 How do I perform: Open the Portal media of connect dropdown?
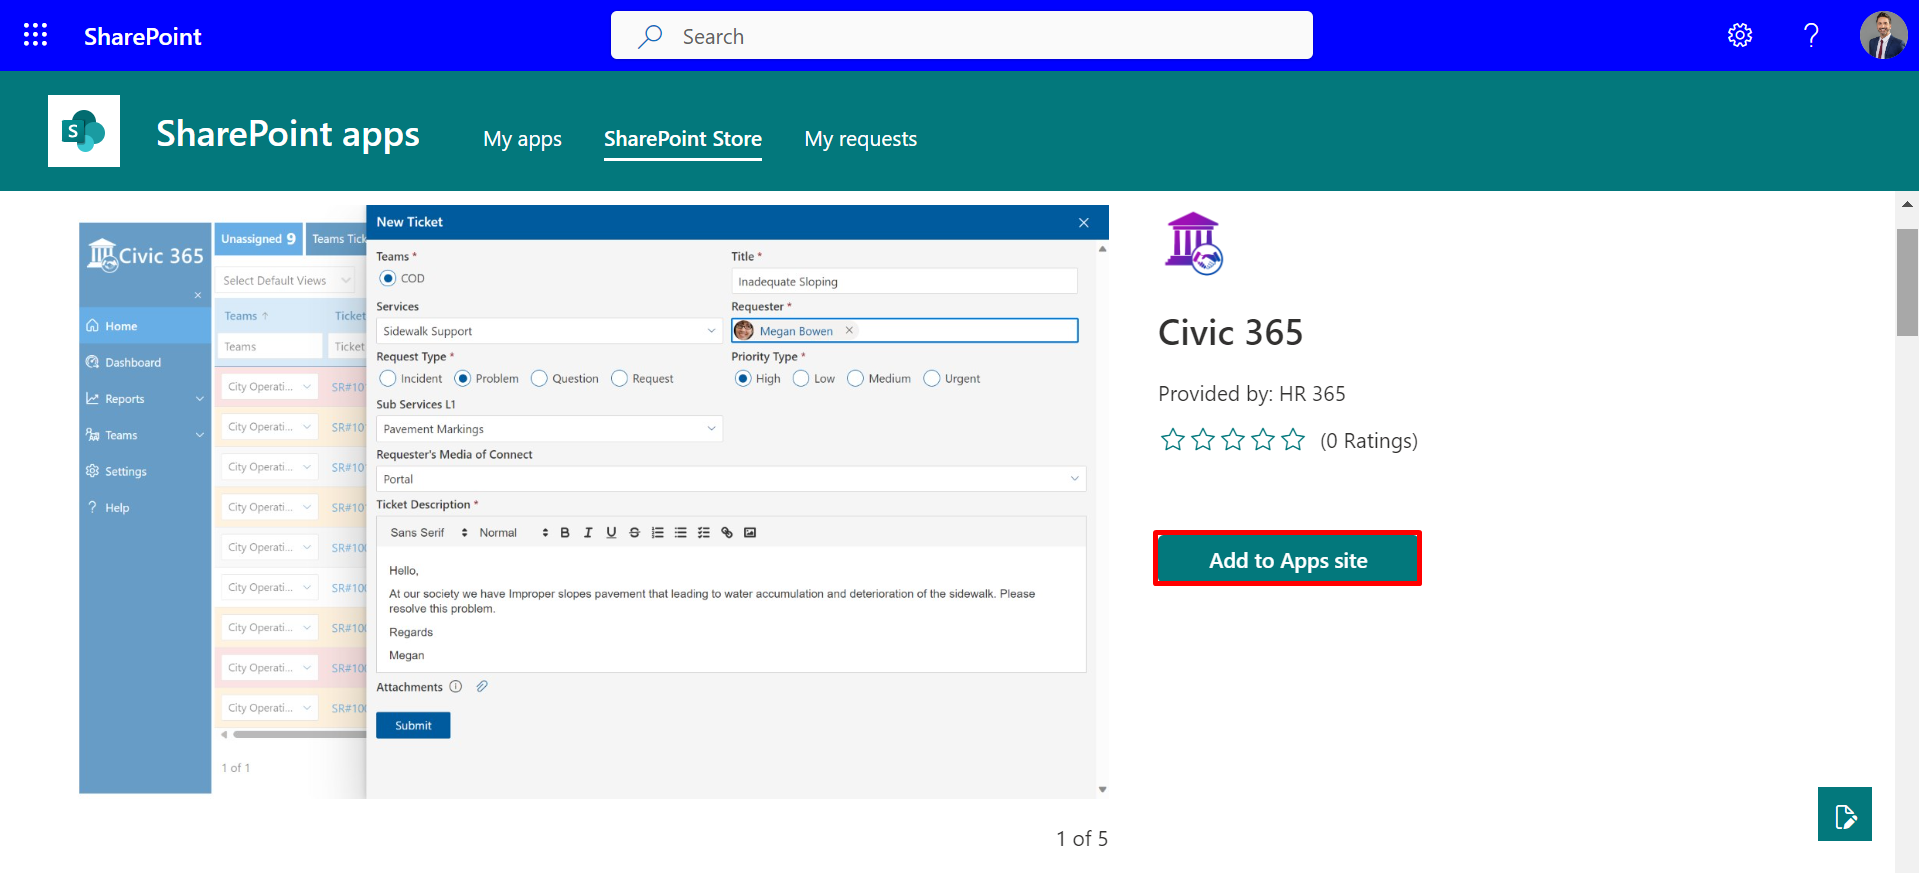pos(731,479)
